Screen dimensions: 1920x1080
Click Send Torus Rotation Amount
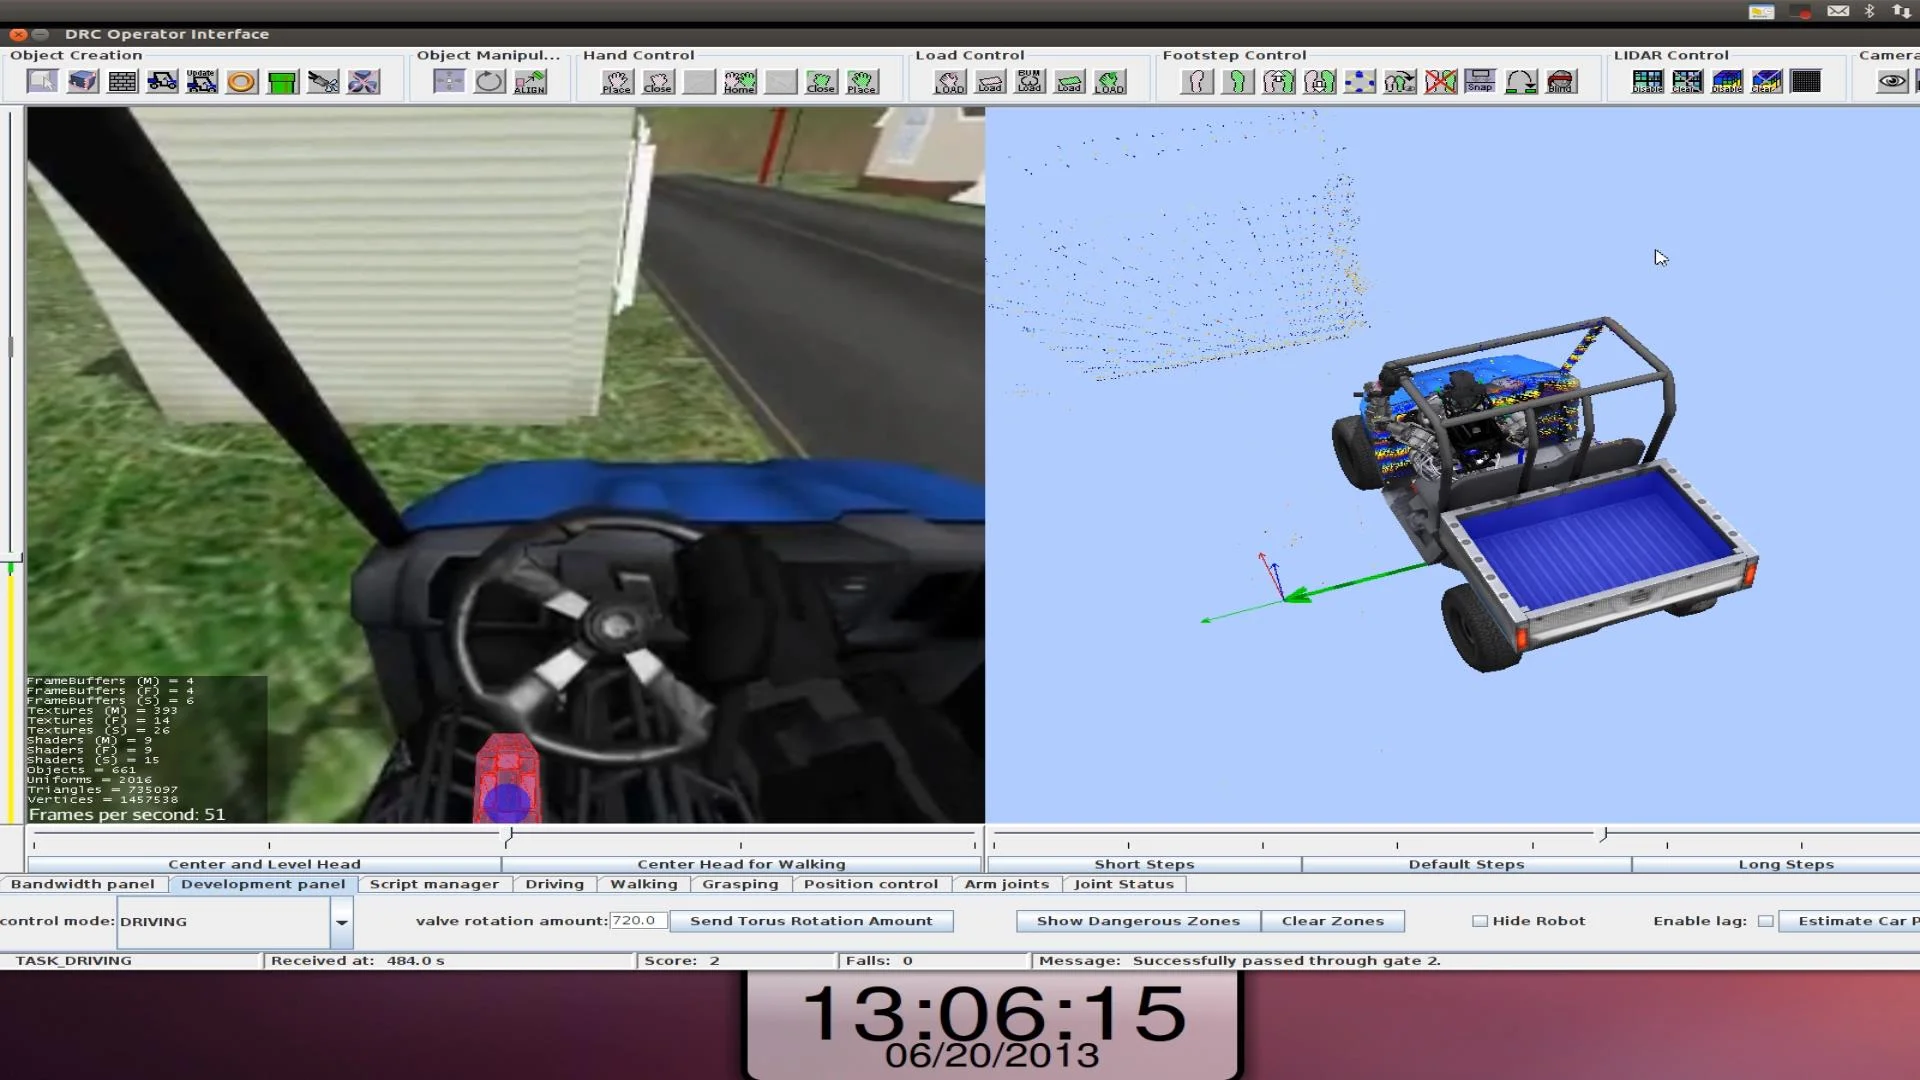point(812,920)
